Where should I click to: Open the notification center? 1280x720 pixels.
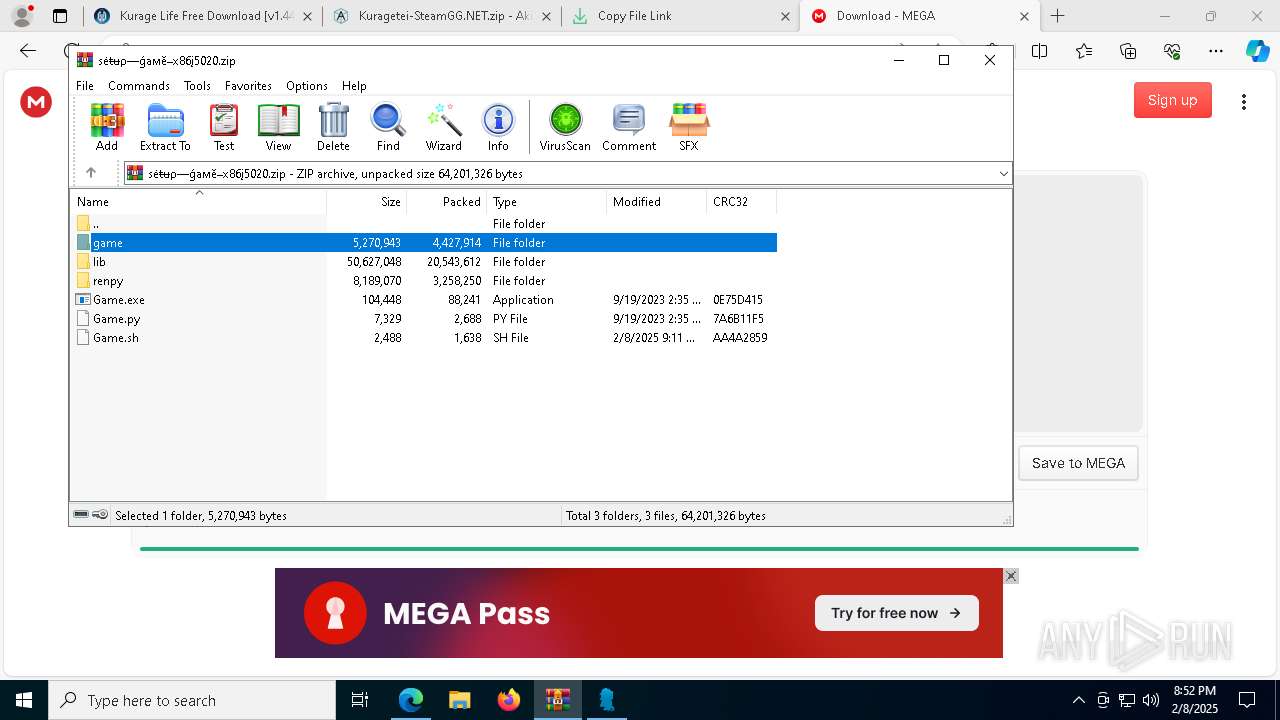(x=1247, y=700)
